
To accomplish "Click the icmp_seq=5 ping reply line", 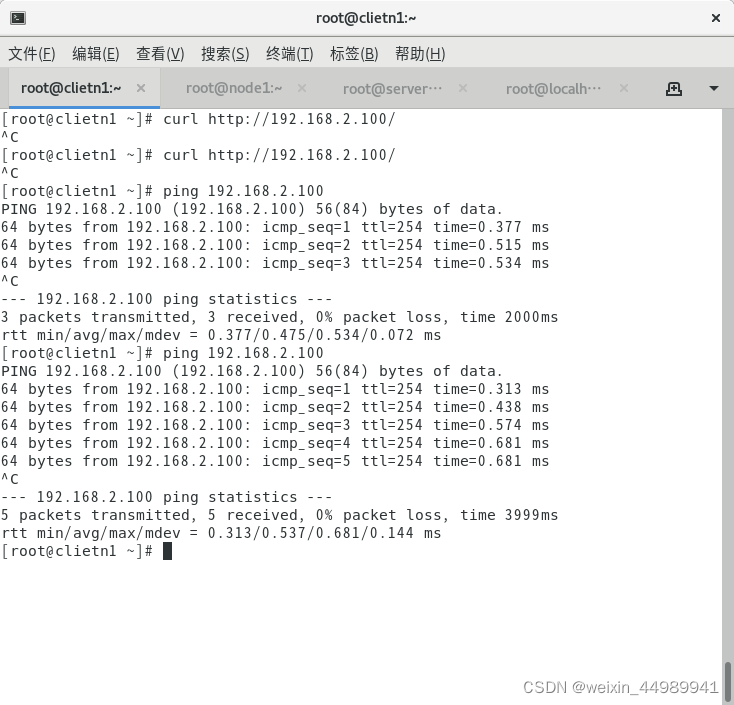I will pyautogui.click(x=275, y=461).
